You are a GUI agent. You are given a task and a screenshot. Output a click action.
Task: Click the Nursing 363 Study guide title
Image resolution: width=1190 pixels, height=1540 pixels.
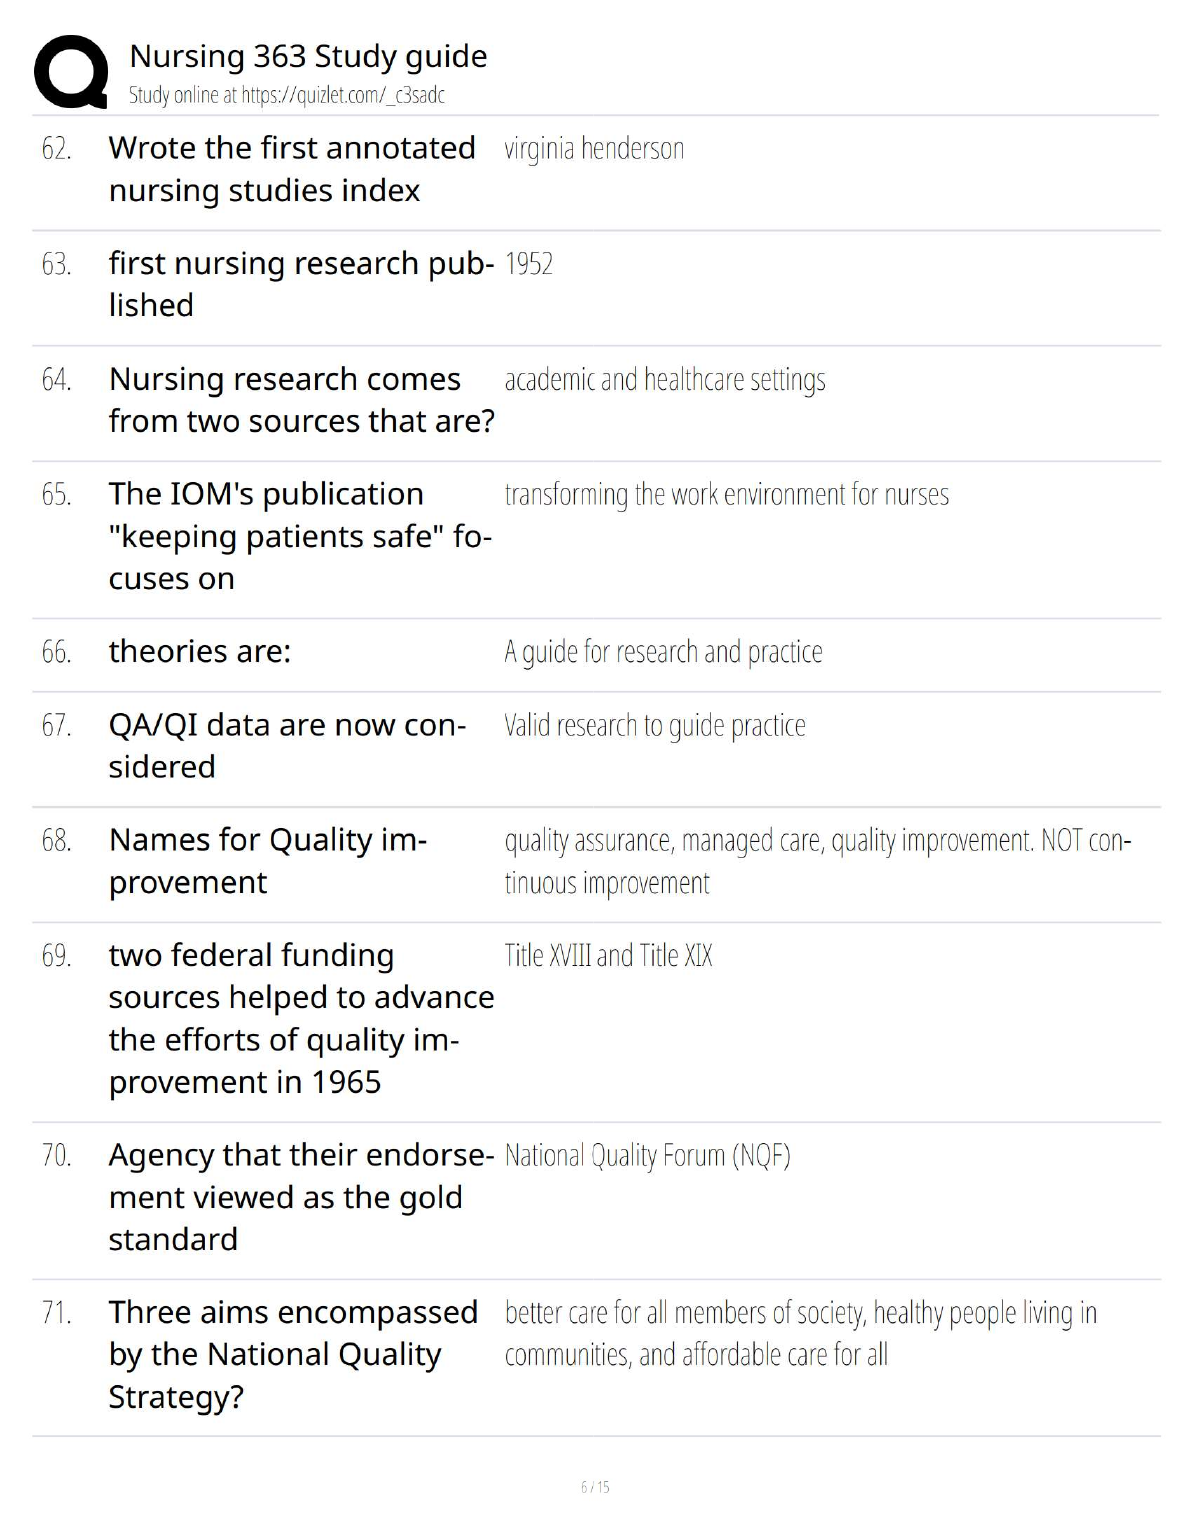pos(308,56)
